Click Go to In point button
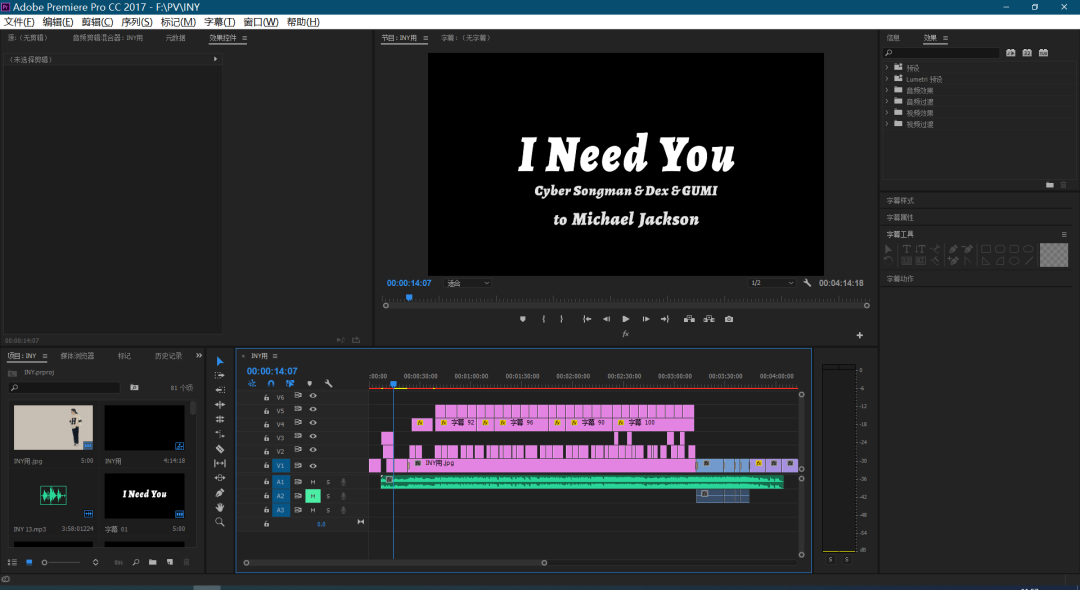This screenshot has width=1080, height=590. 587,319
